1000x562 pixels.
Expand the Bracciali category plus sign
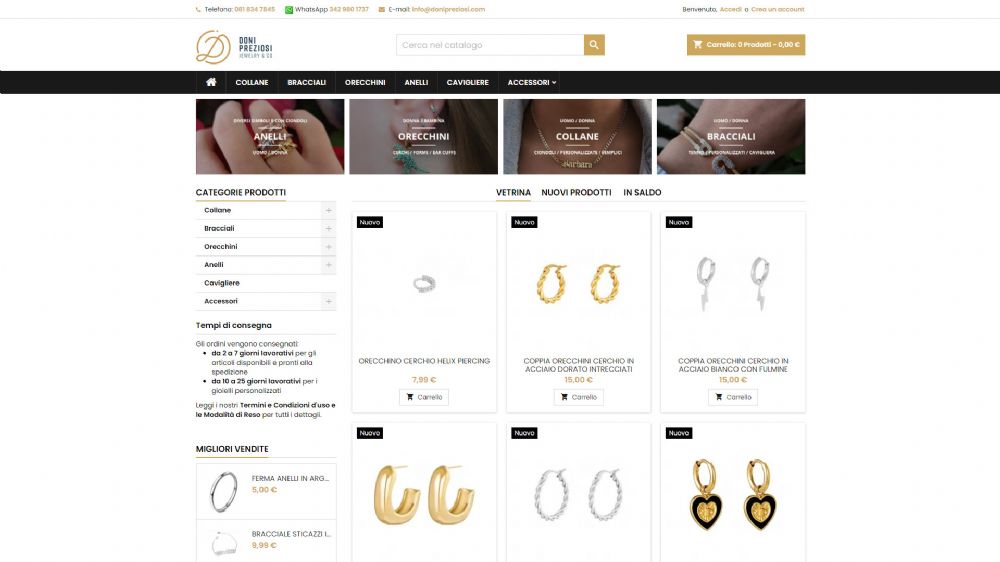[x=328, y=228]
